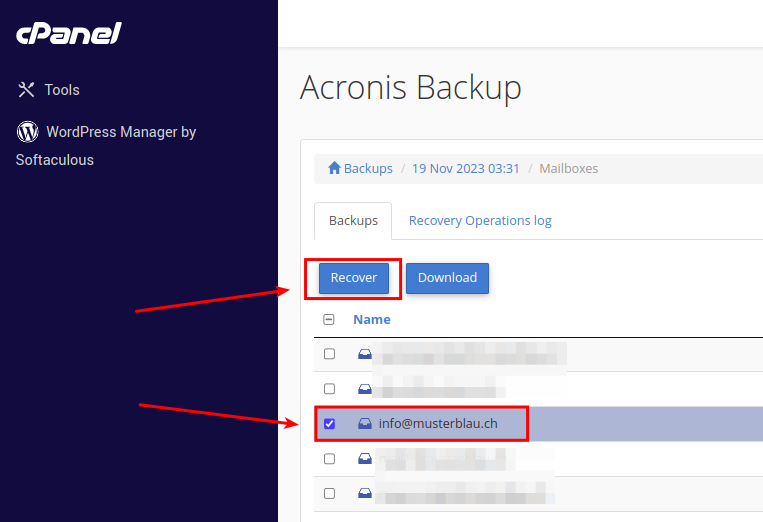763x522 pixels.
Task: Open the 19 Nov 2023 03:31 breadcrumb
Action: click(466, 168)
